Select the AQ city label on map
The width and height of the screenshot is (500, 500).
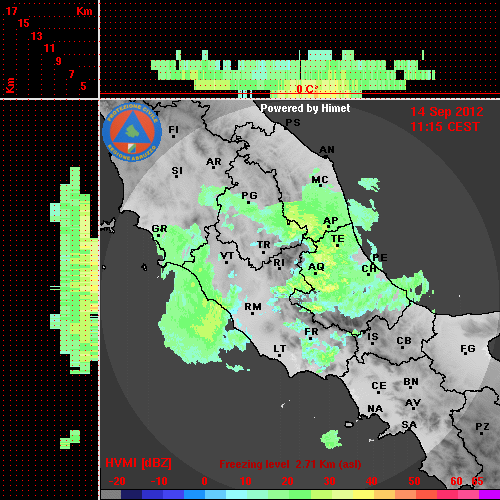click(x=316, y=267)
